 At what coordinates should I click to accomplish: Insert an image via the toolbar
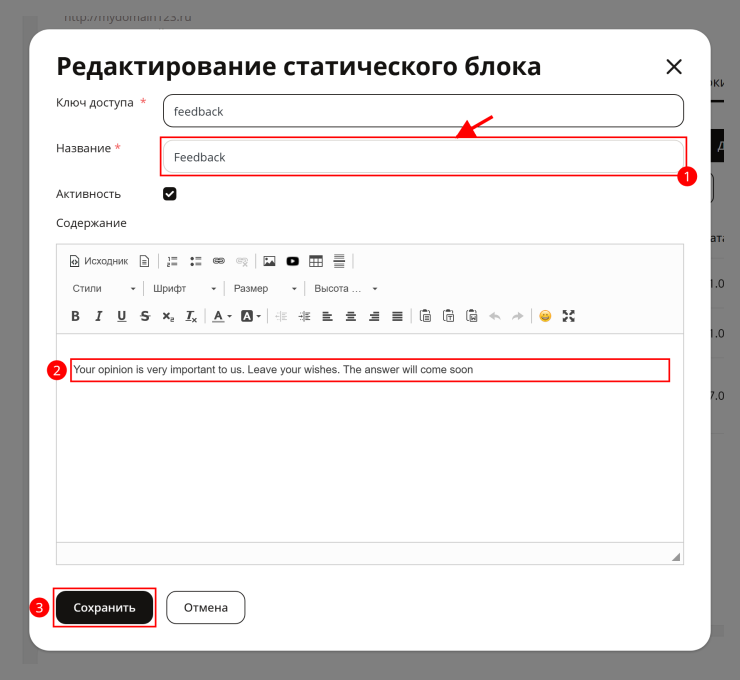[x=269, y=261]
